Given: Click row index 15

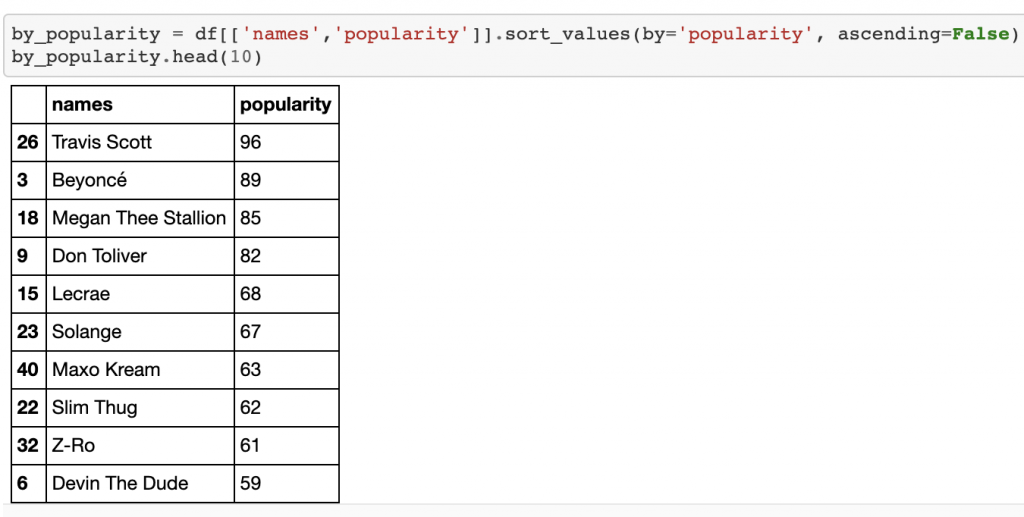Looking at the screenshot, I should (29, 294).
